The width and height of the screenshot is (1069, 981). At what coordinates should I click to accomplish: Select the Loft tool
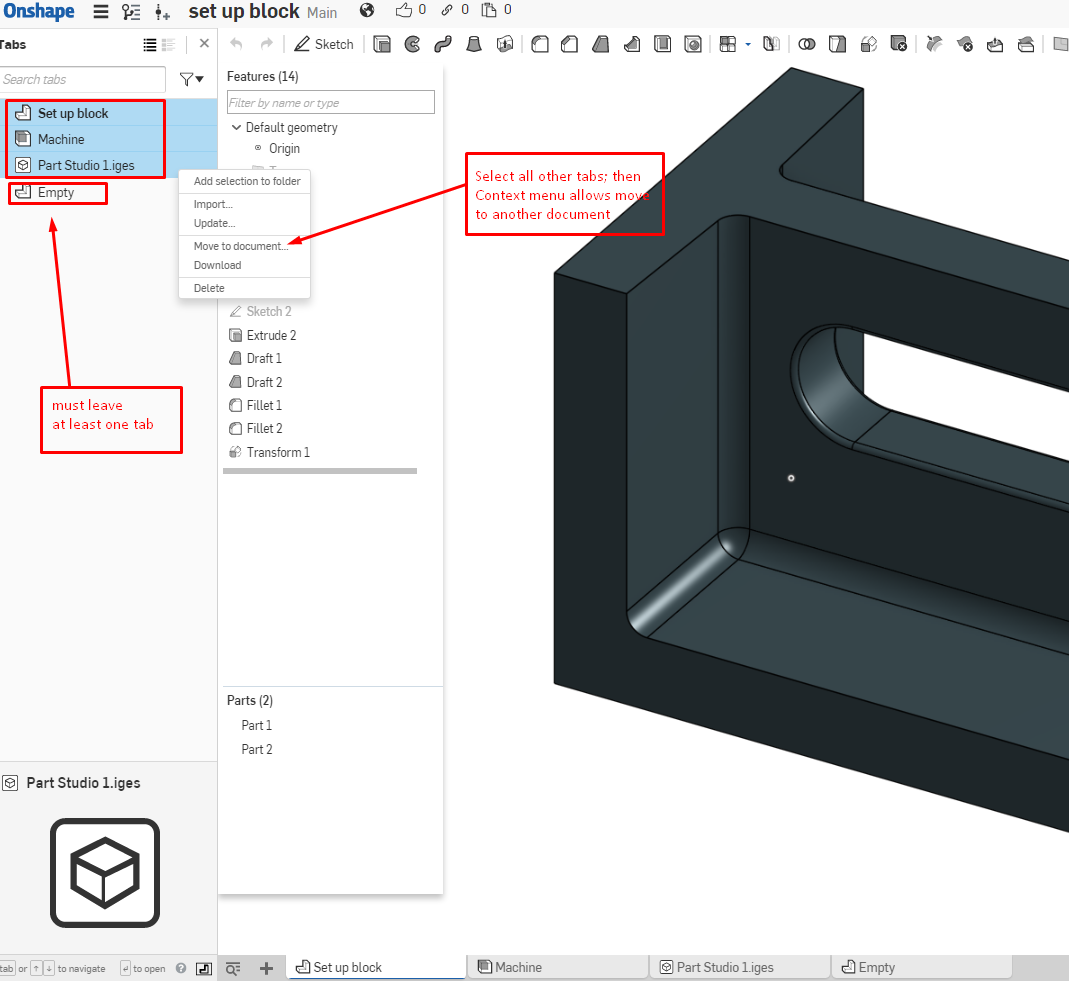pos(474,44)
